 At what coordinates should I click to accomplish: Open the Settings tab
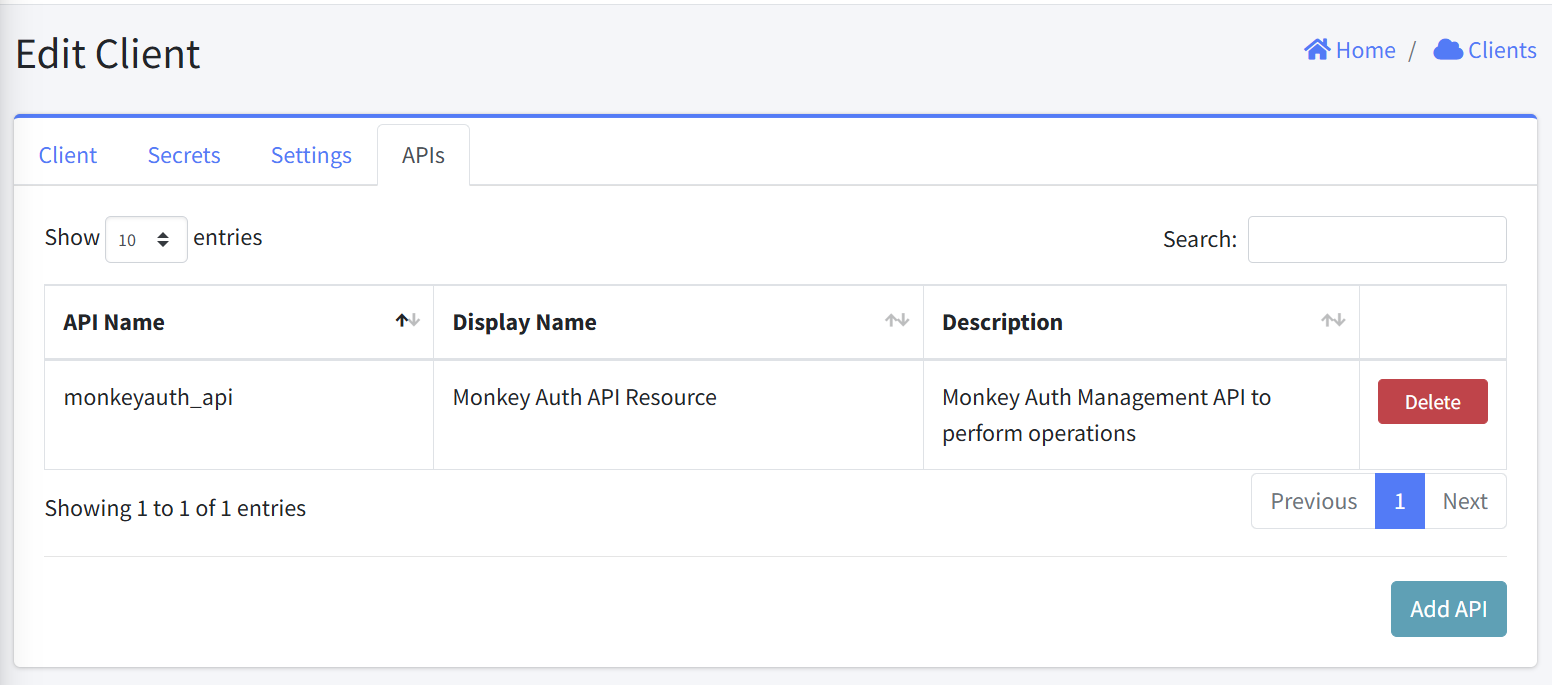click(311, 155)
